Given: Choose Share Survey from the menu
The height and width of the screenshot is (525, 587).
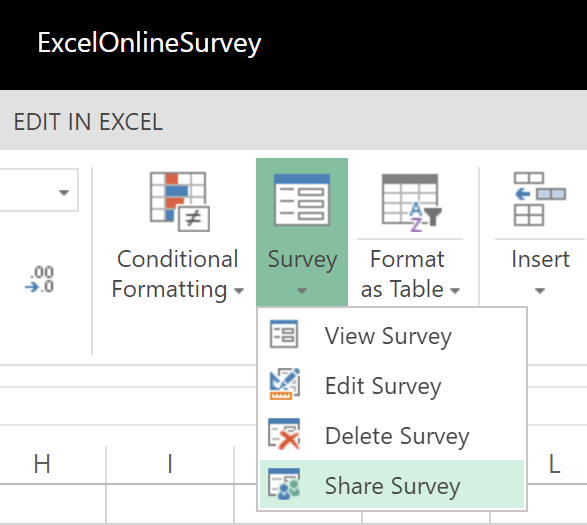Looking at the screenshot, I should coord(392,485).
